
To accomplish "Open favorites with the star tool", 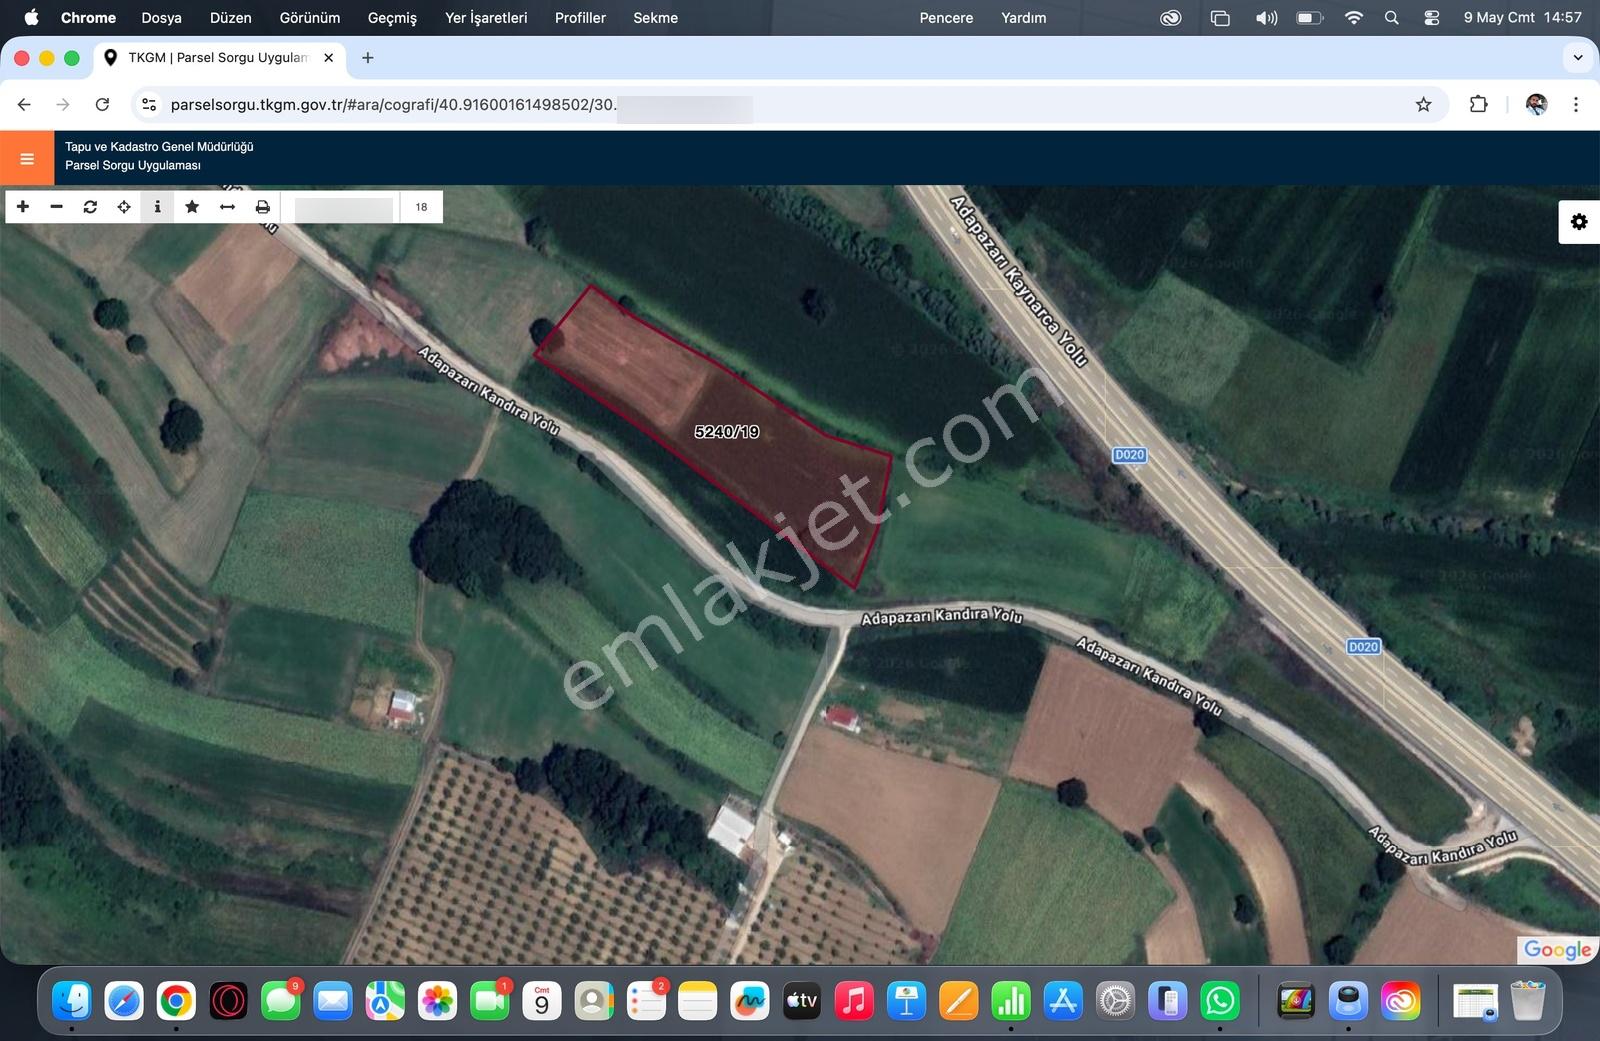I will point(192,207).
